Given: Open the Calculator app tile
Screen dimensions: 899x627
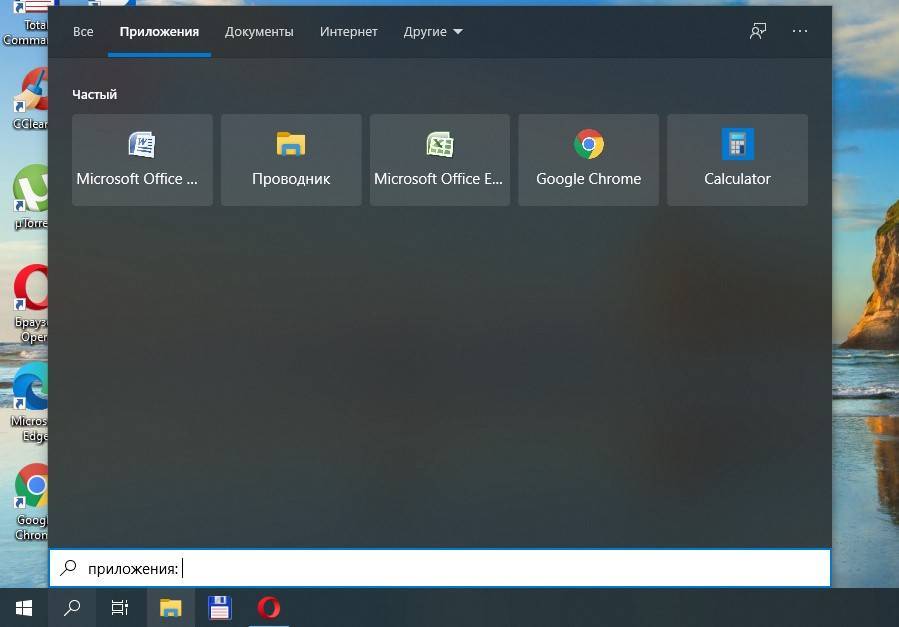Looking at the screenshot, I should pos(737,160).
